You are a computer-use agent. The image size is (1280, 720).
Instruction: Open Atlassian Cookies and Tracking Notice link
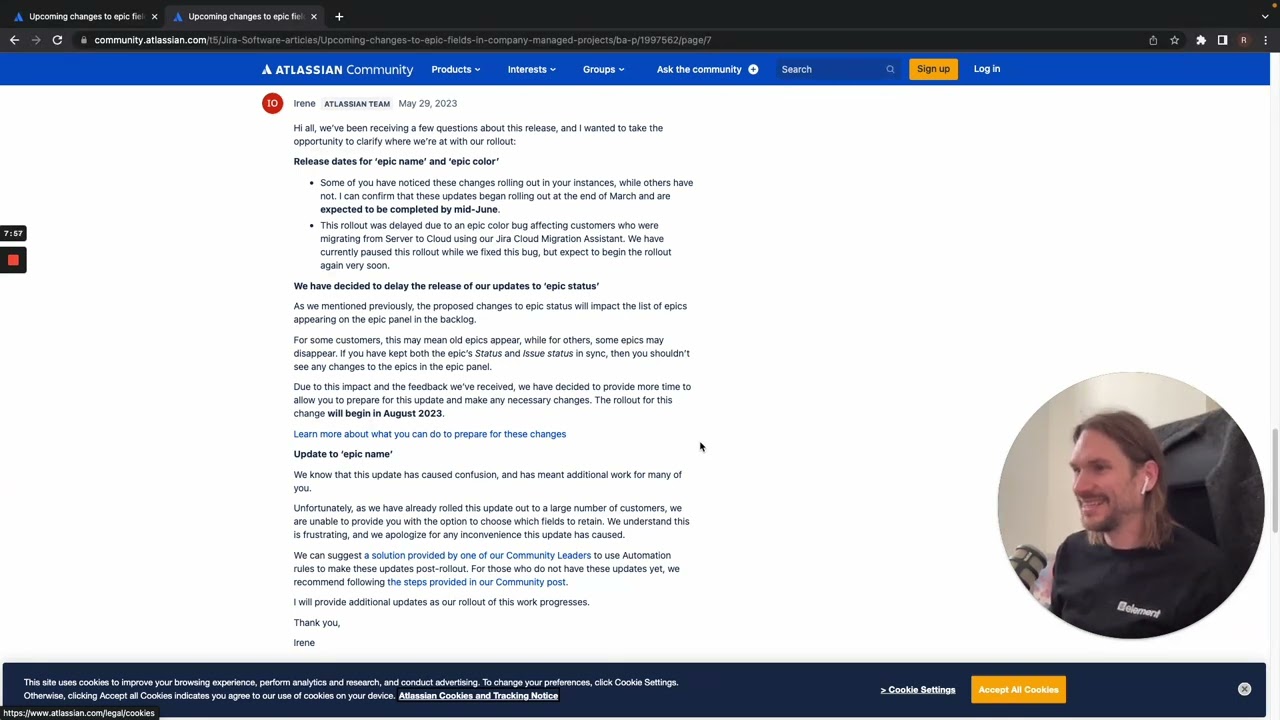pyautogui.click(x=478, y=696)
